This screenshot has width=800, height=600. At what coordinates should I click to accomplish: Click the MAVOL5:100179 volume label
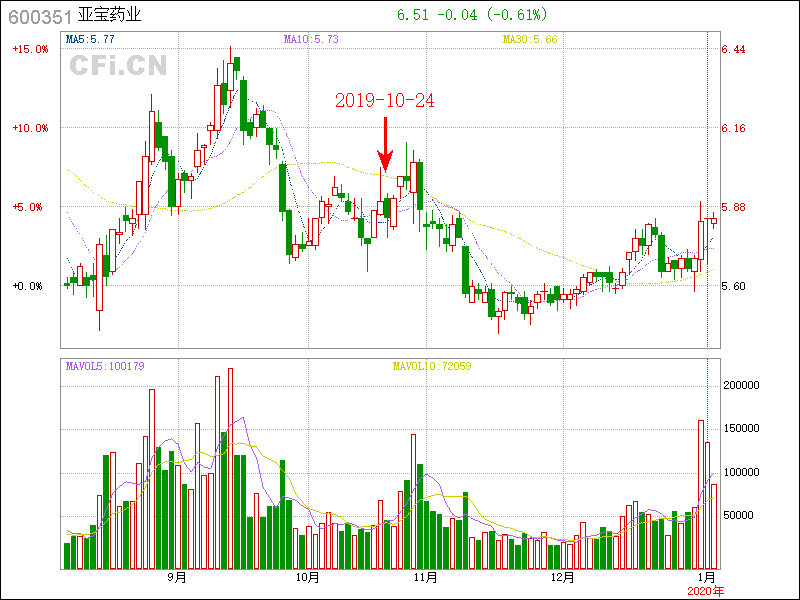104,366
